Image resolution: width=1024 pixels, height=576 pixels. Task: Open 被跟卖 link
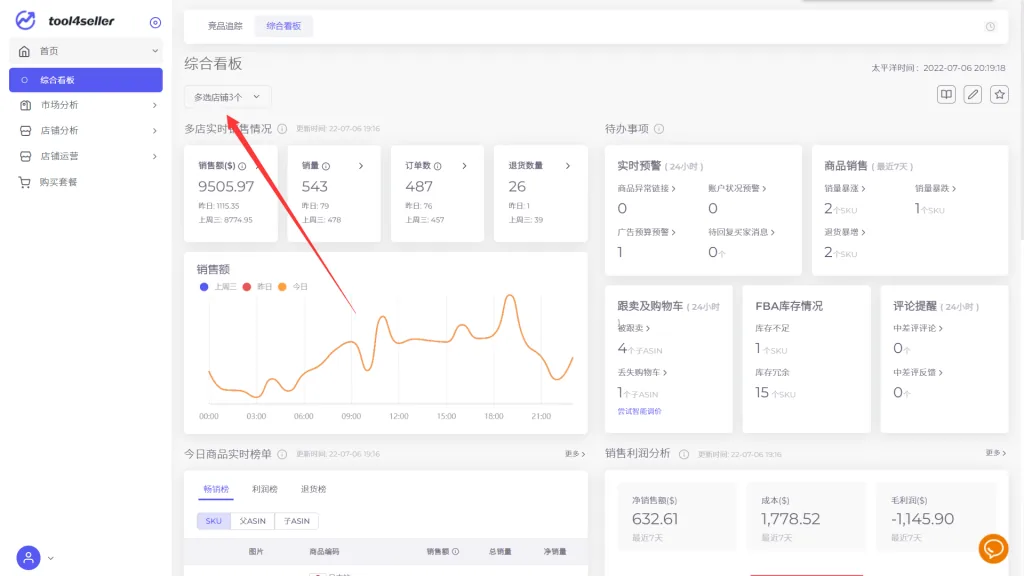coord(633,328)
